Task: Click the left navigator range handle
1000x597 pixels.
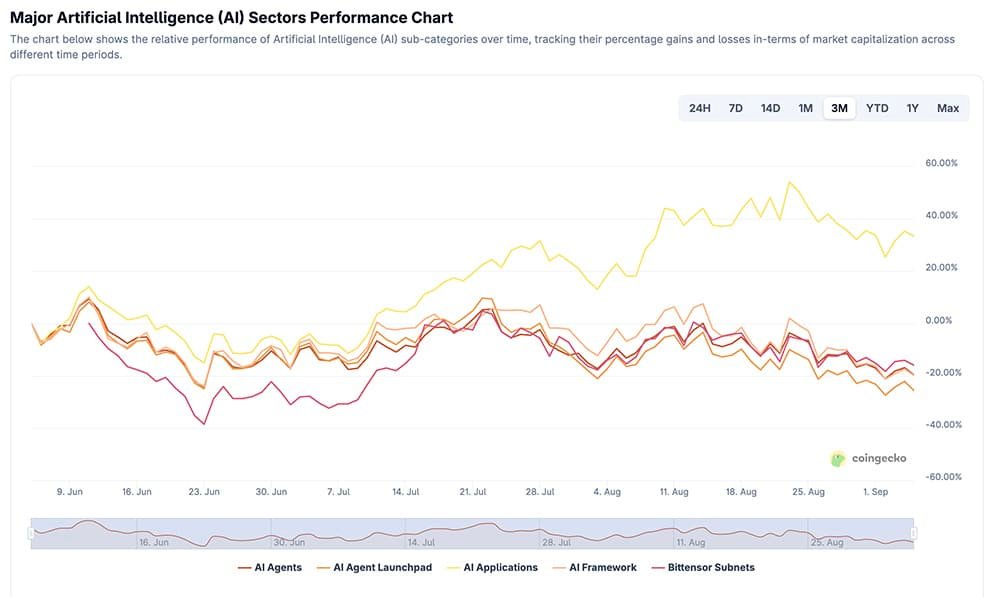Action: pyautogui.click(x=31, y=533)
